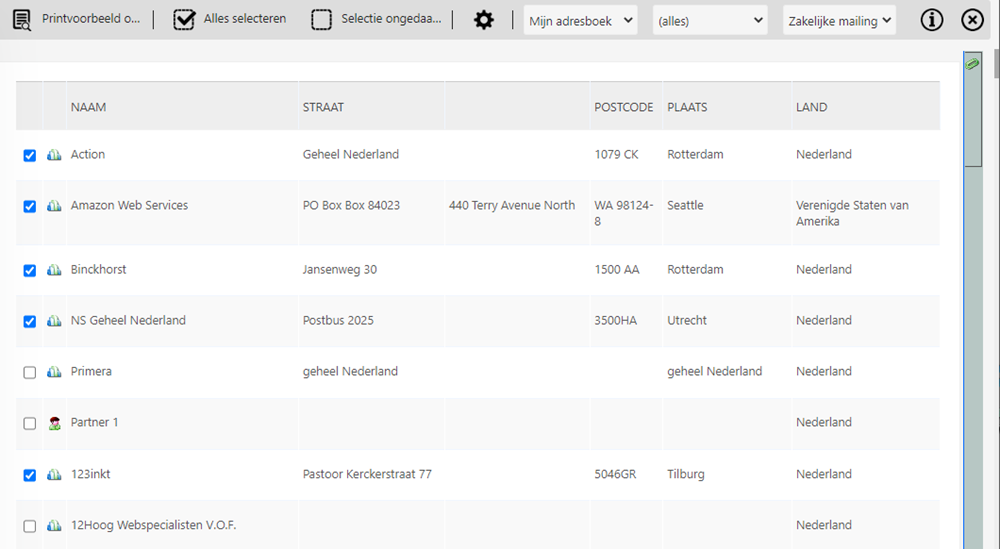Image resolution: width=1000 pixels, height=549 pixels.
Task: Open the Mijn adresboek dropdown
Action: coord(580,20)
